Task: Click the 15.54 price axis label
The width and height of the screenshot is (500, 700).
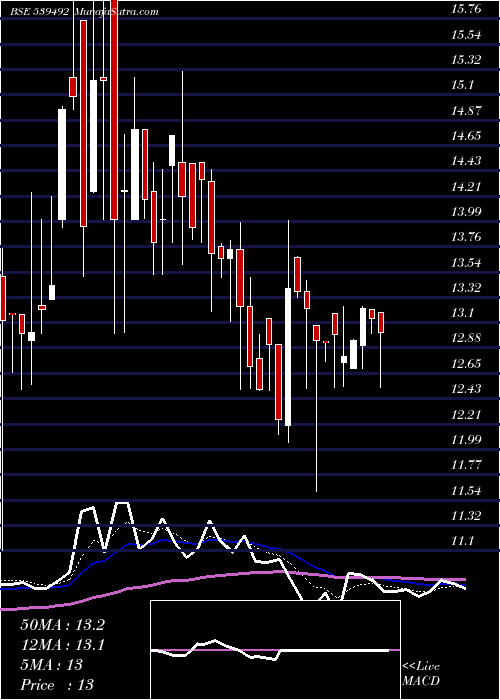Action: click(466, 34)
